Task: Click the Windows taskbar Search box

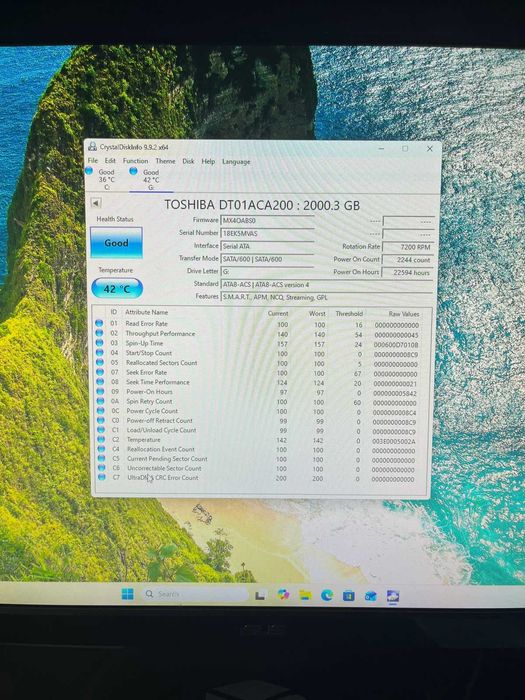Action: pyautogui.click(x=195, y=594)
